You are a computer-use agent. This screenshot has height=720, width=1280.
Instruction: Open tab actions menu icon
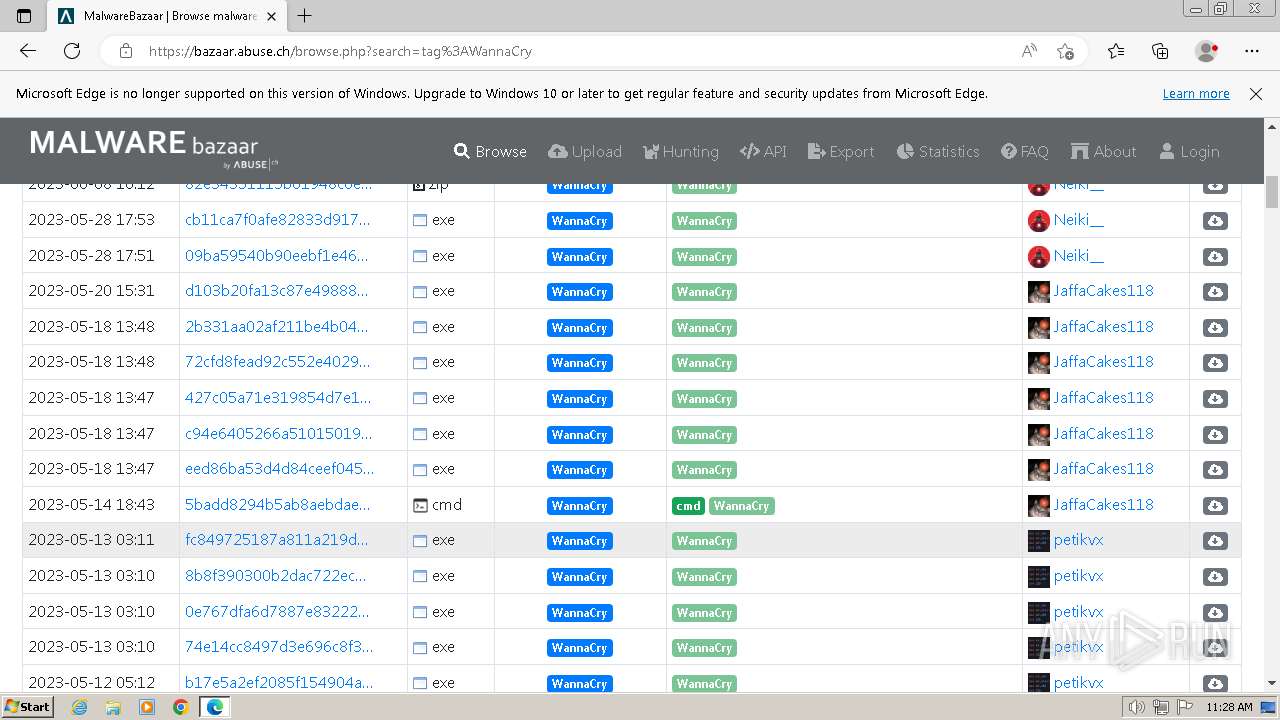(x=24, y=16)
